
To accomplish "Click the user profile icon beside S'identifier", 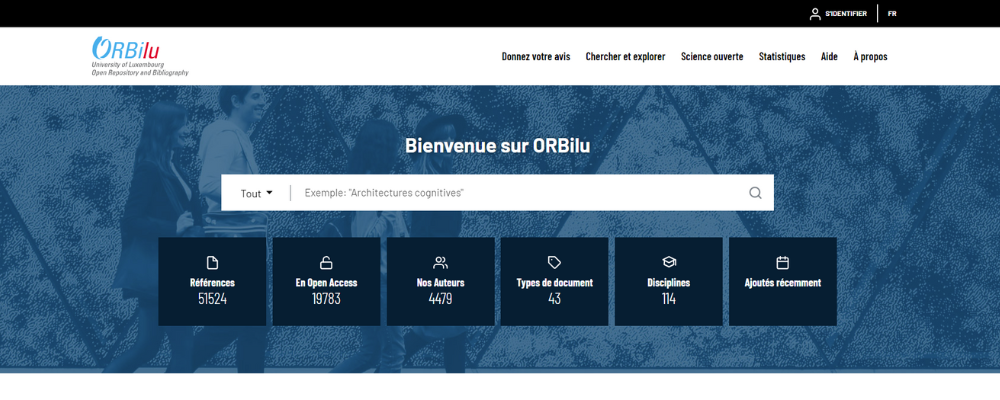I will (x=815, y=13).
